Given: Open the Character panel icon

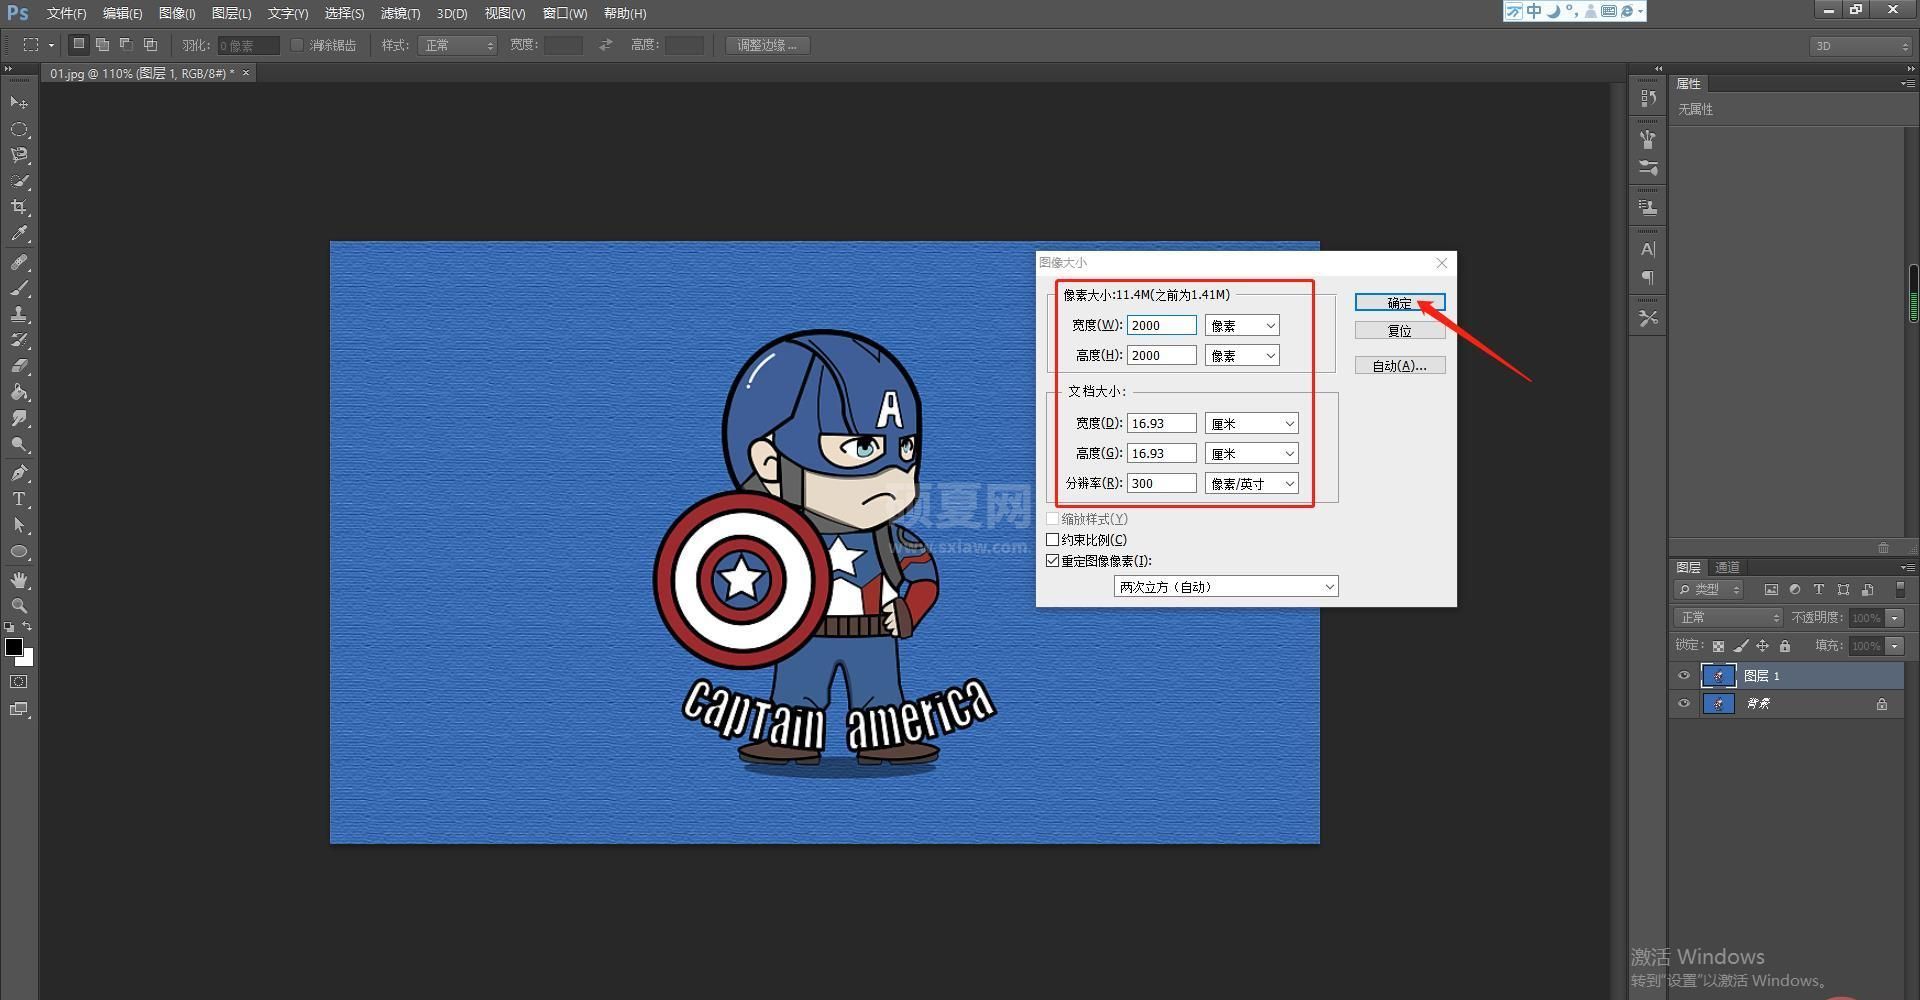Looking at the screenshot, I should tap(1648, 249).
